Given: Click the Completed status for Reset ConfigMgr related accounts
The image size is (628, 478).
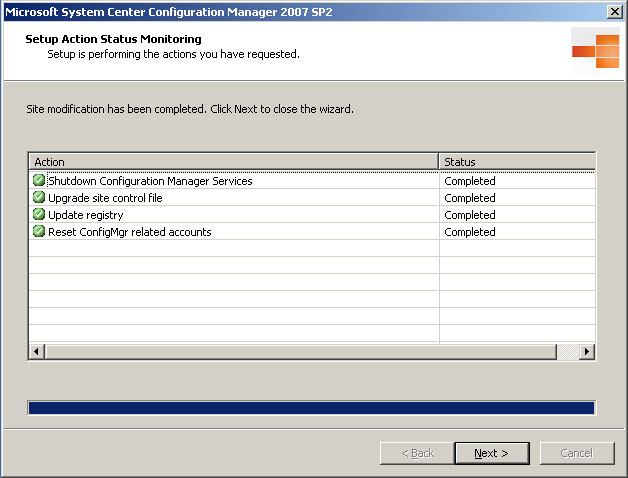Looking at the screenshot, I should [x=470, y=232].
